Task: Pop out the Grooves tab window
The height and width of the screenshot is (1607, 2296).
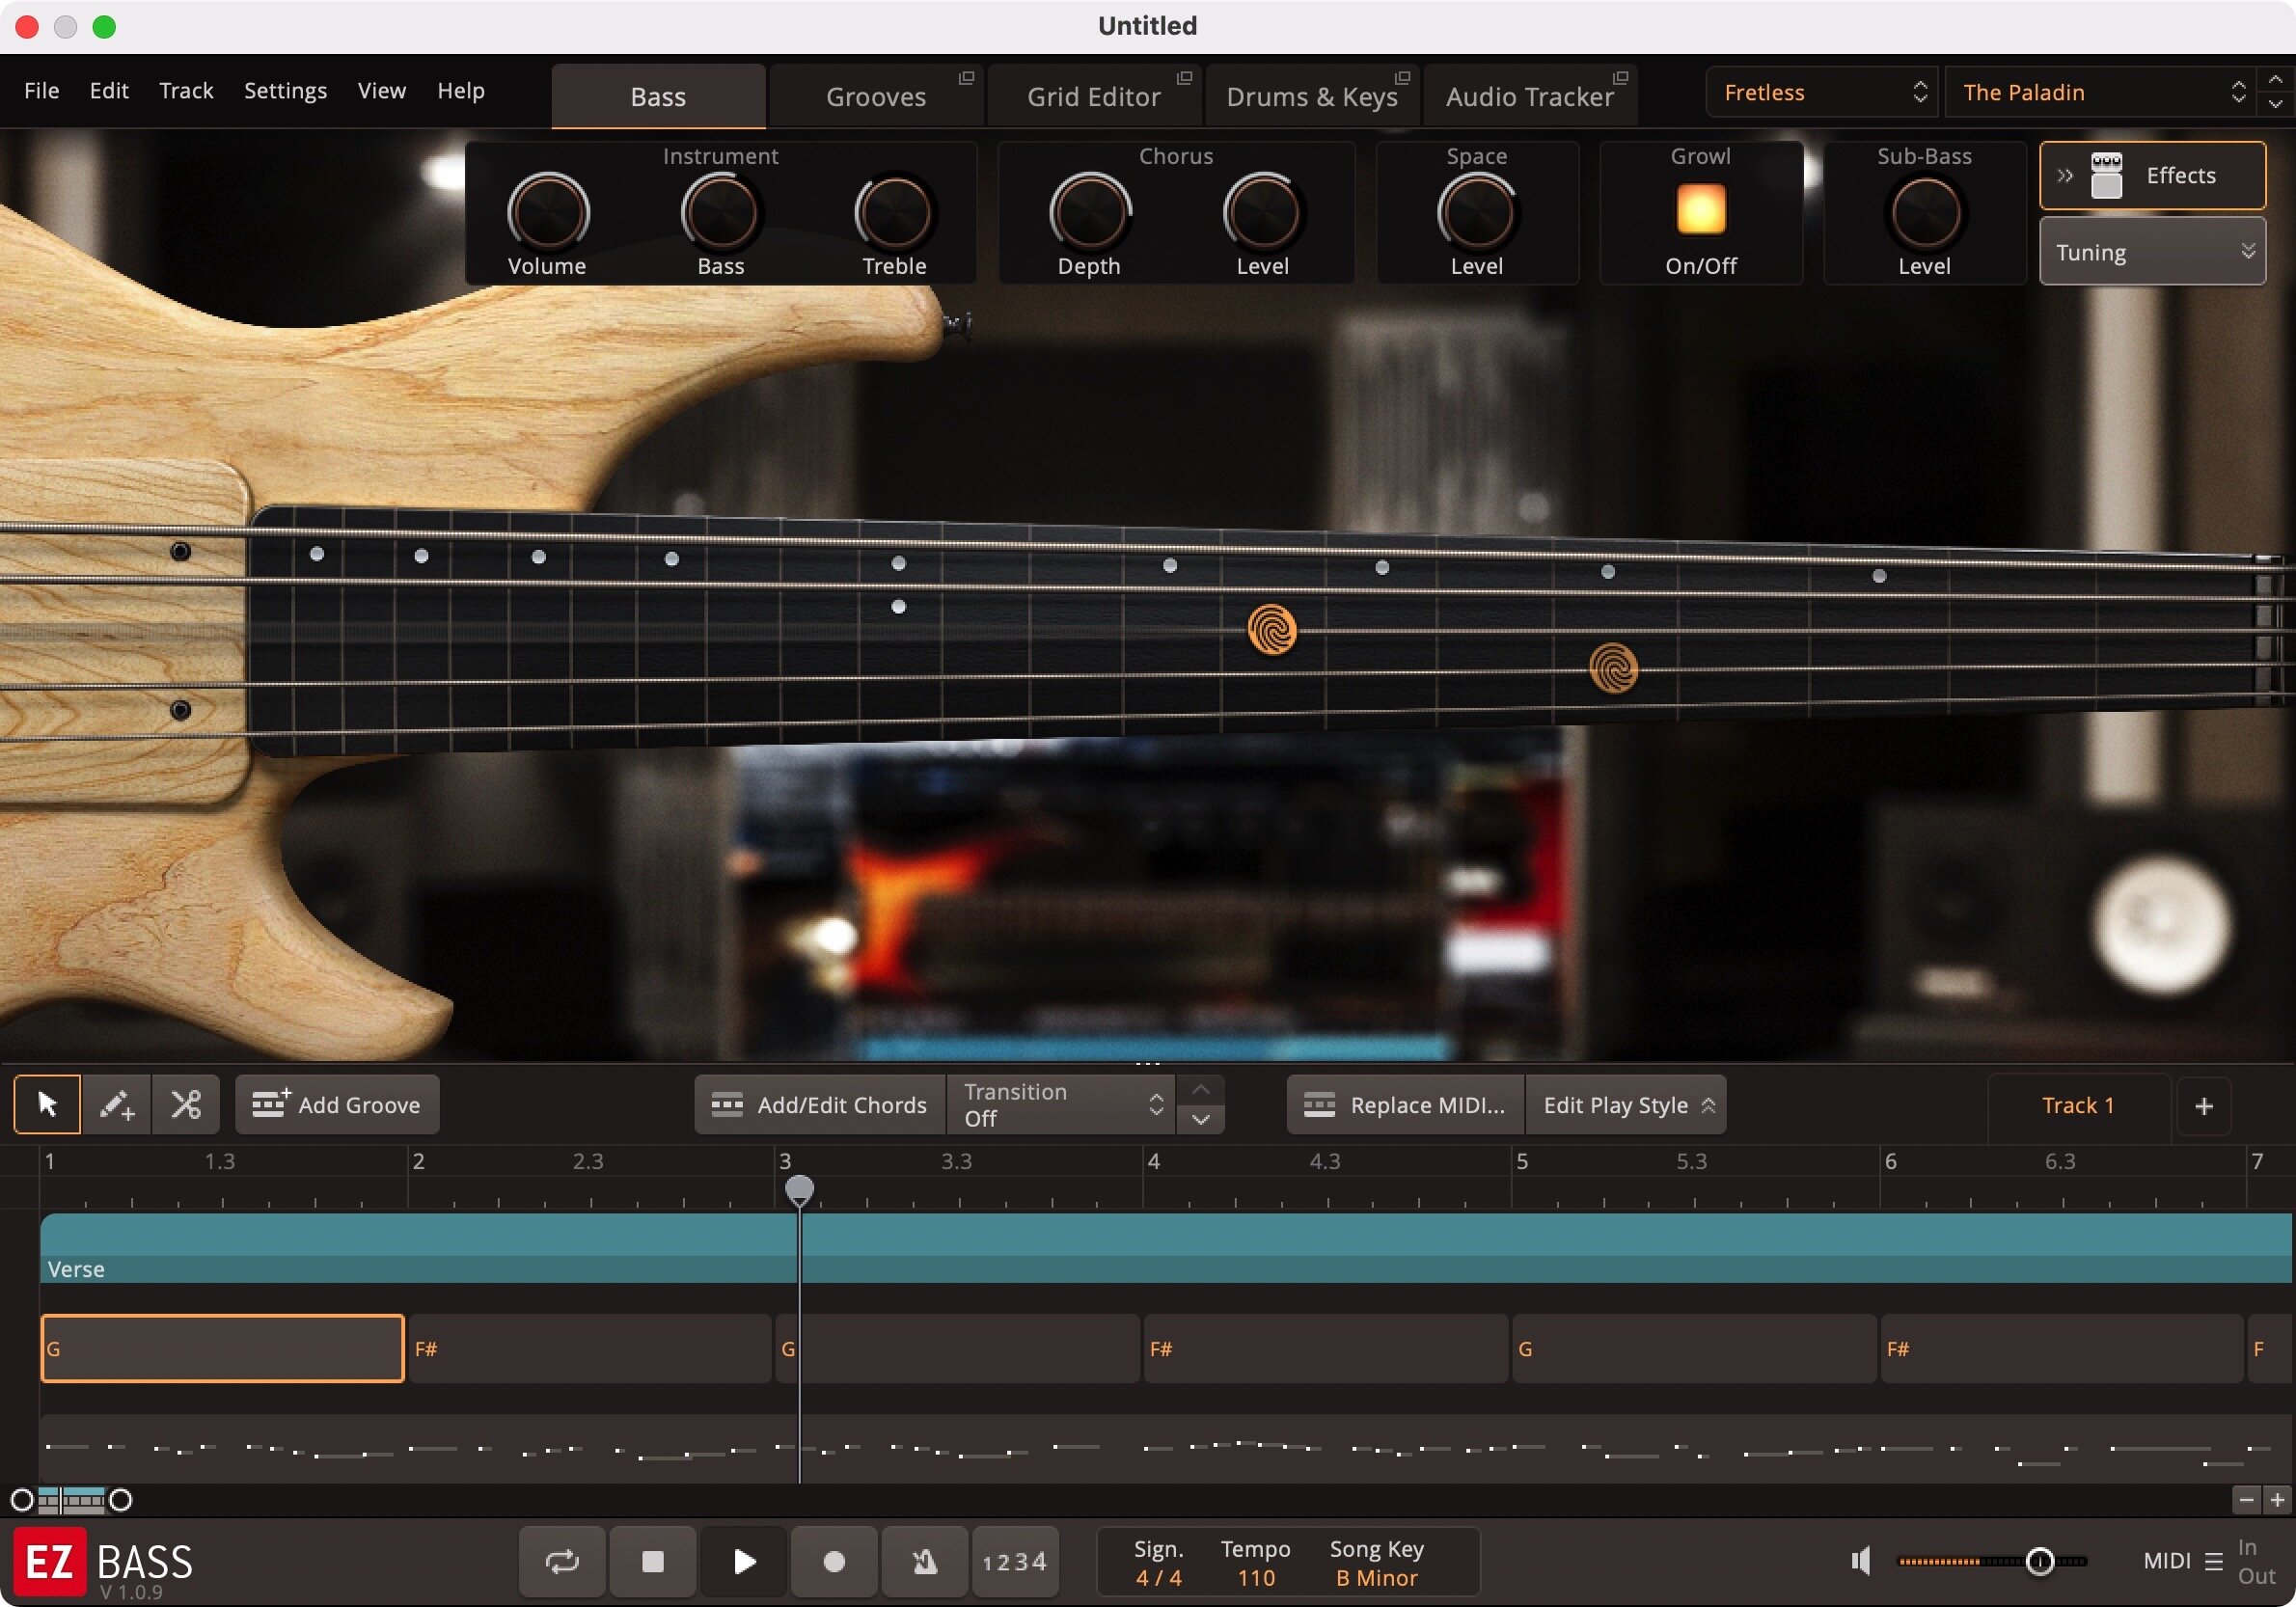Action: click(x=966, y=78)
